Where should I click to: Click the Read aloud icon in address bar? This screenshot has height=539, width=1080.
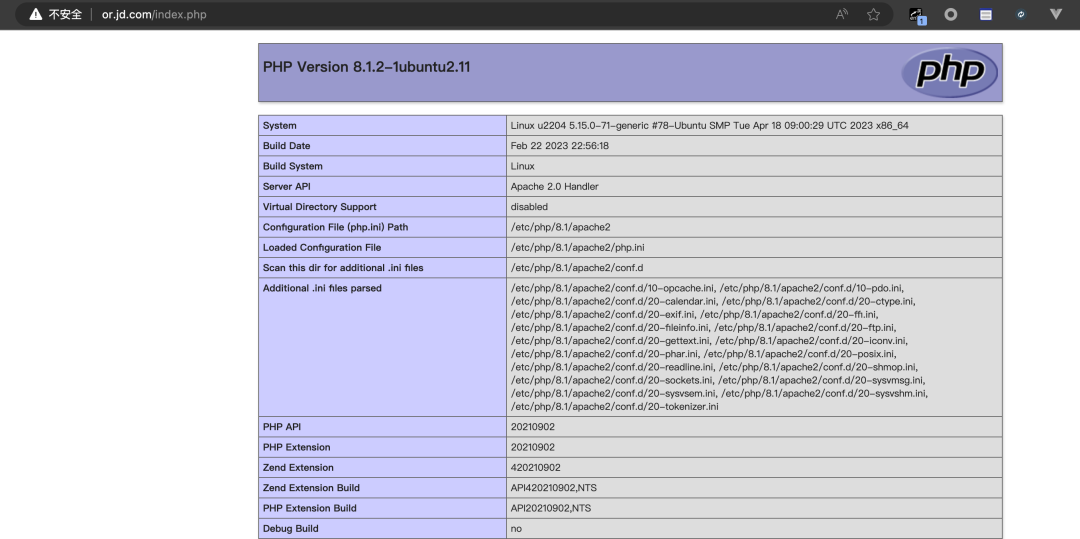[842, 14]
